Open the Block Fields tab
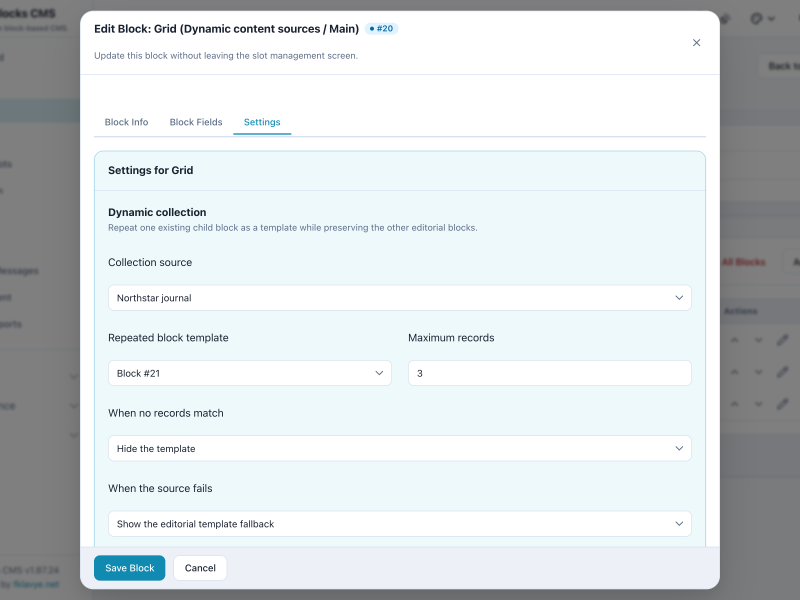Screen dimensions: 800x600 (196, 122)
